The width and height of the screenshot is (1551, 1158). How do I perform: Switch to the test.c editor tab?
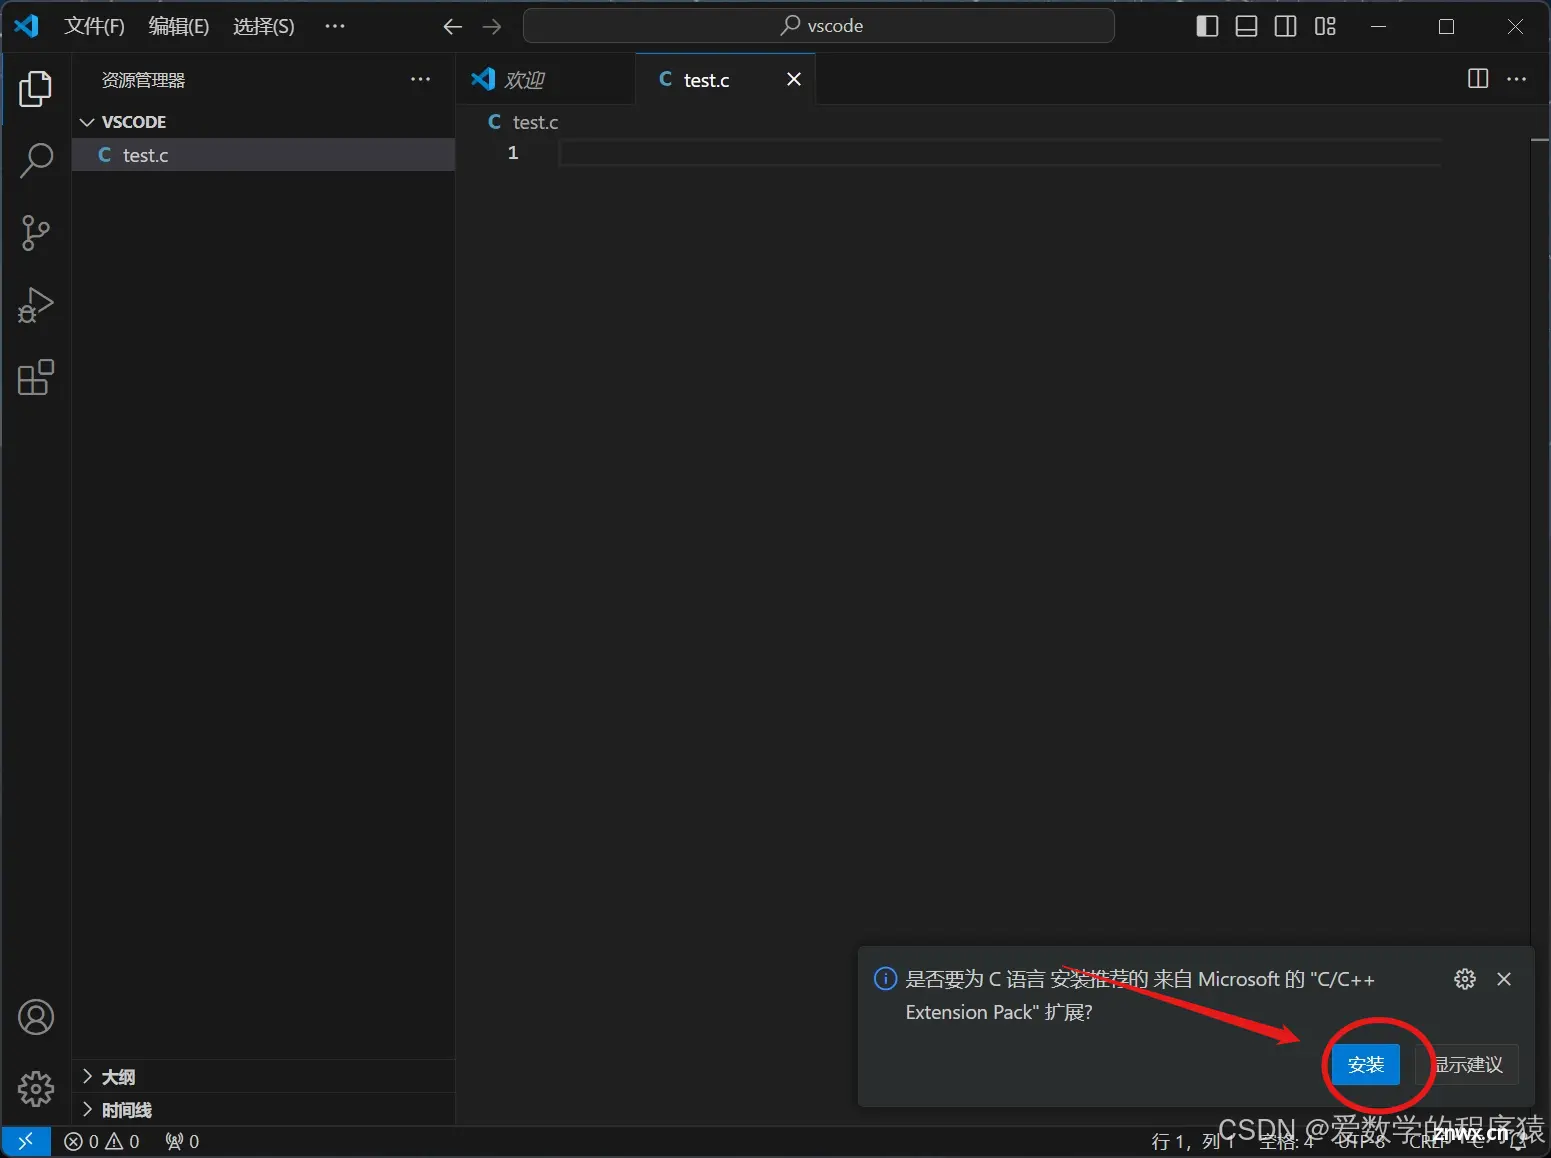(x=725, y=79)
